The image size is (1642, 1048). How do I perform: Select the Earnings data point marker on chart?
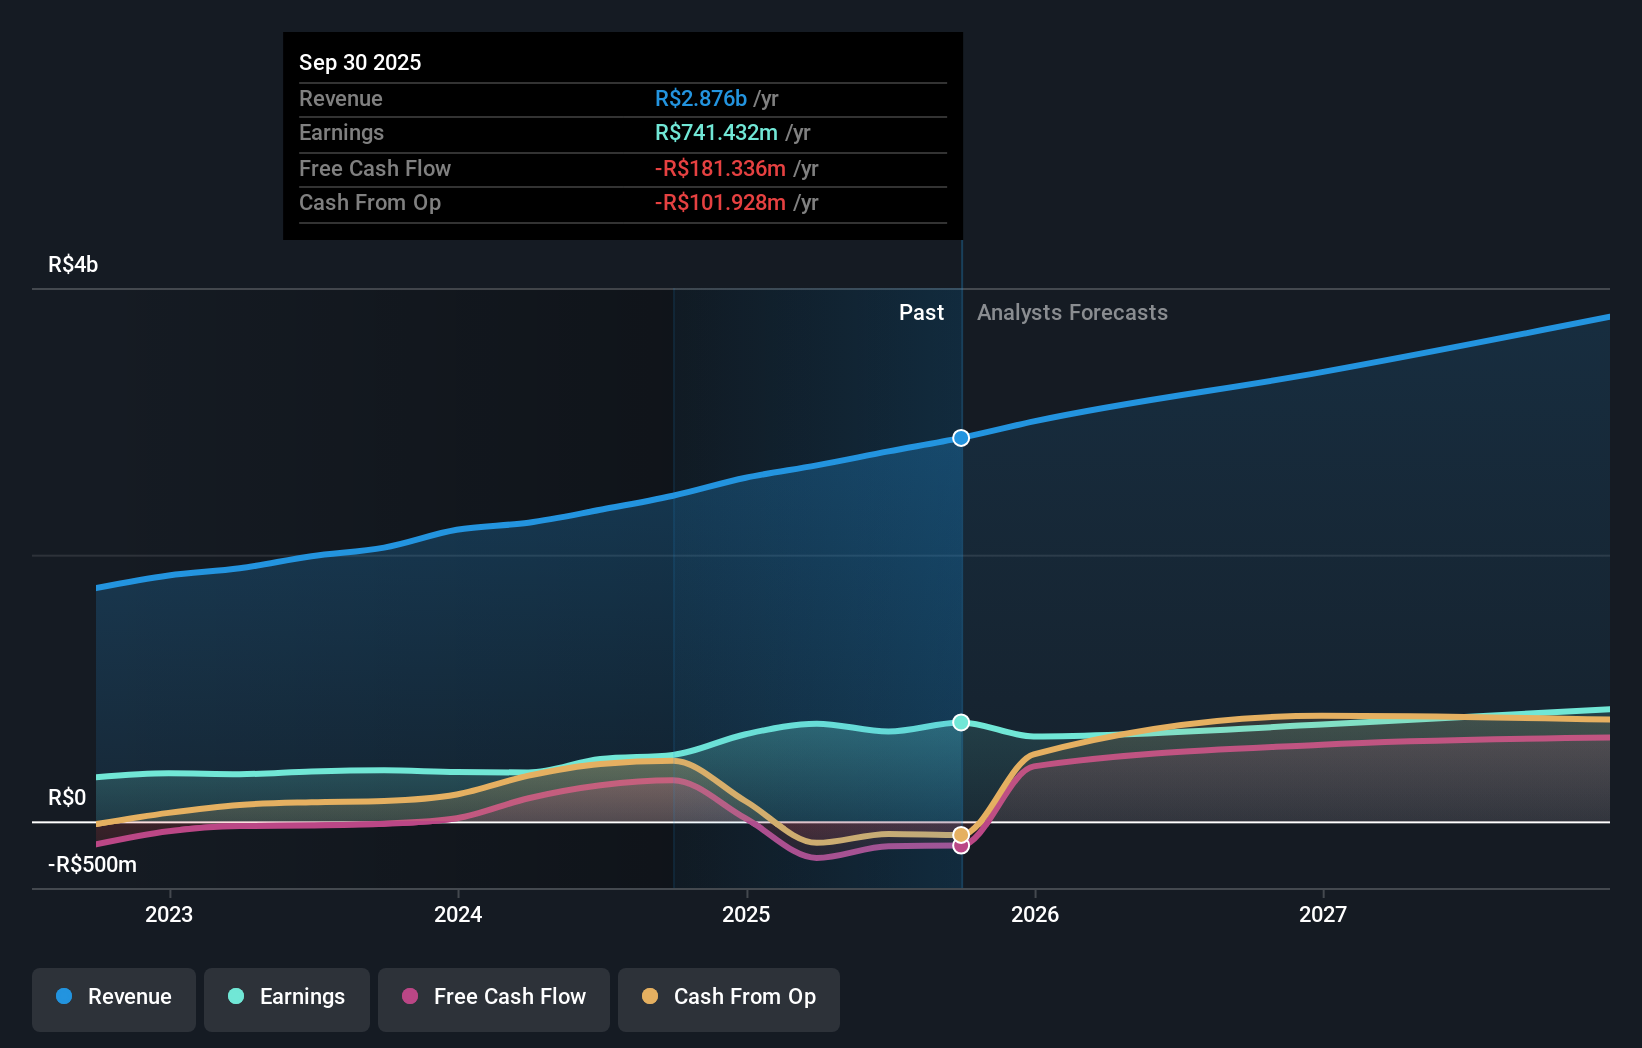(961, 722)
